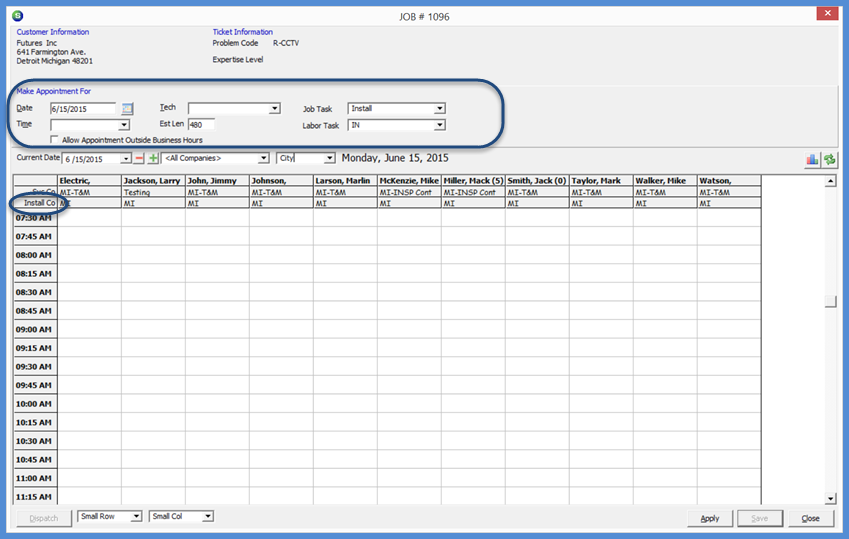
Task: Click the Save button
Action: pyautogui.click(x=760, y=518)
